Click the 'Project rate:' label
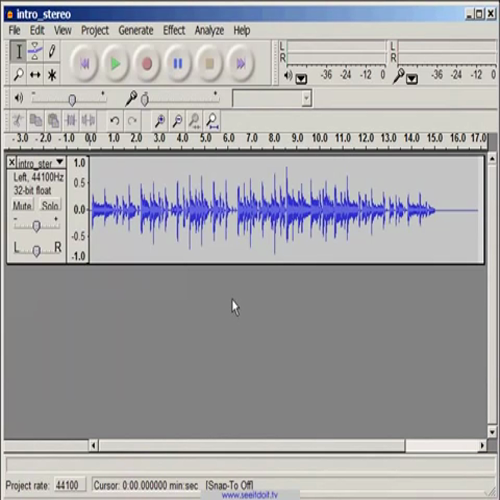 (x=27, y=485)
